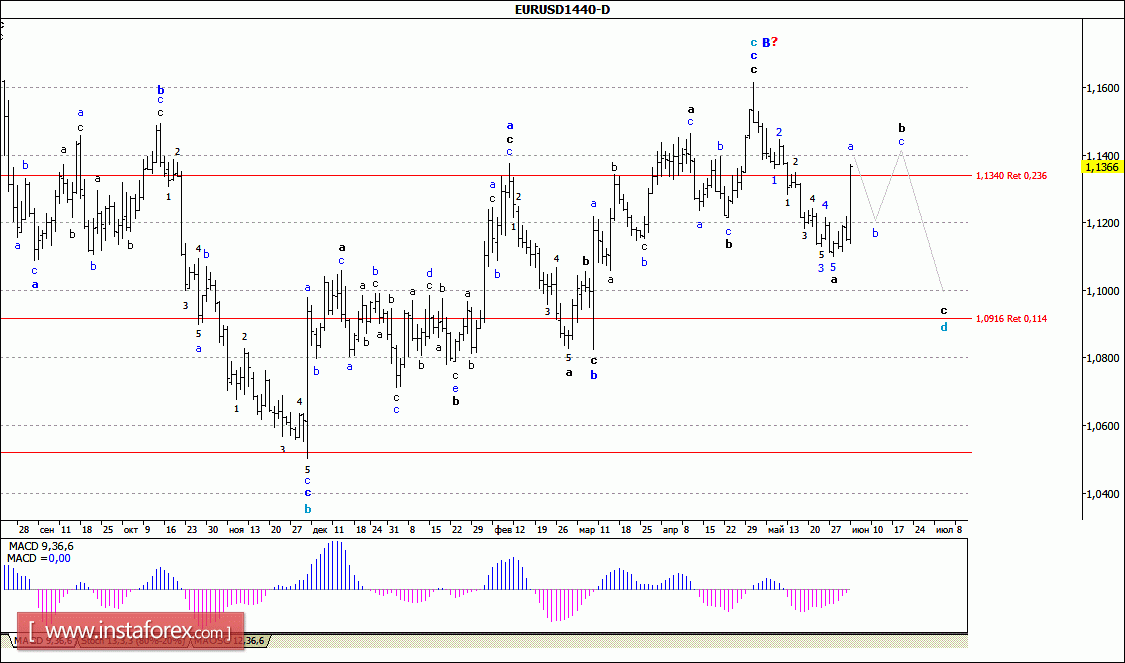Click the 'MACD 9,36,6' indicator caption
The width and height of the screenshot is (1125, 663).
(x=40, y=547)
